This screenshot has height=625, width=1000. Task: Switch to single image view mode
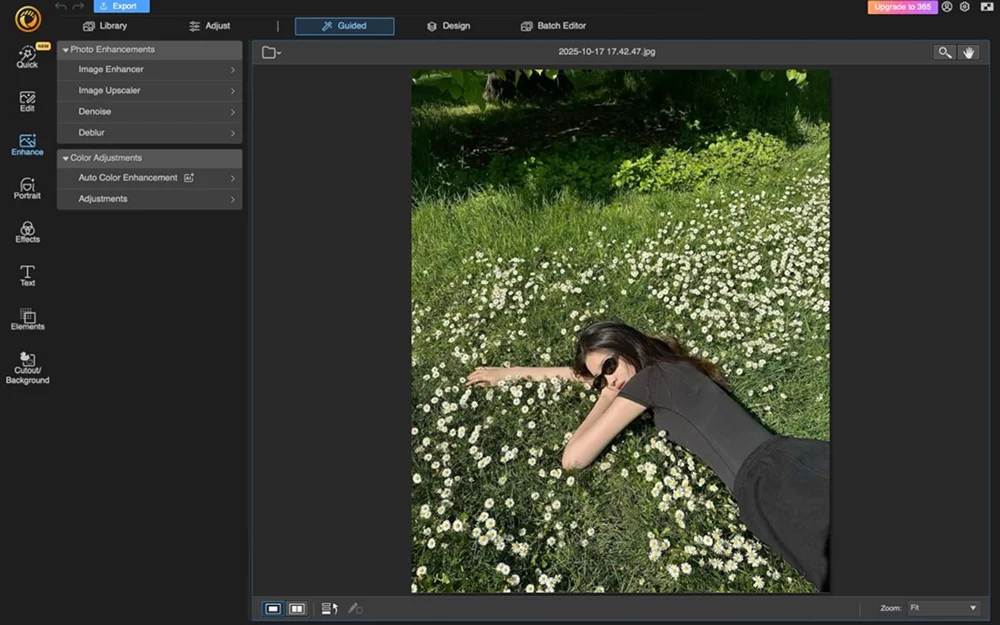click(273, 608)
